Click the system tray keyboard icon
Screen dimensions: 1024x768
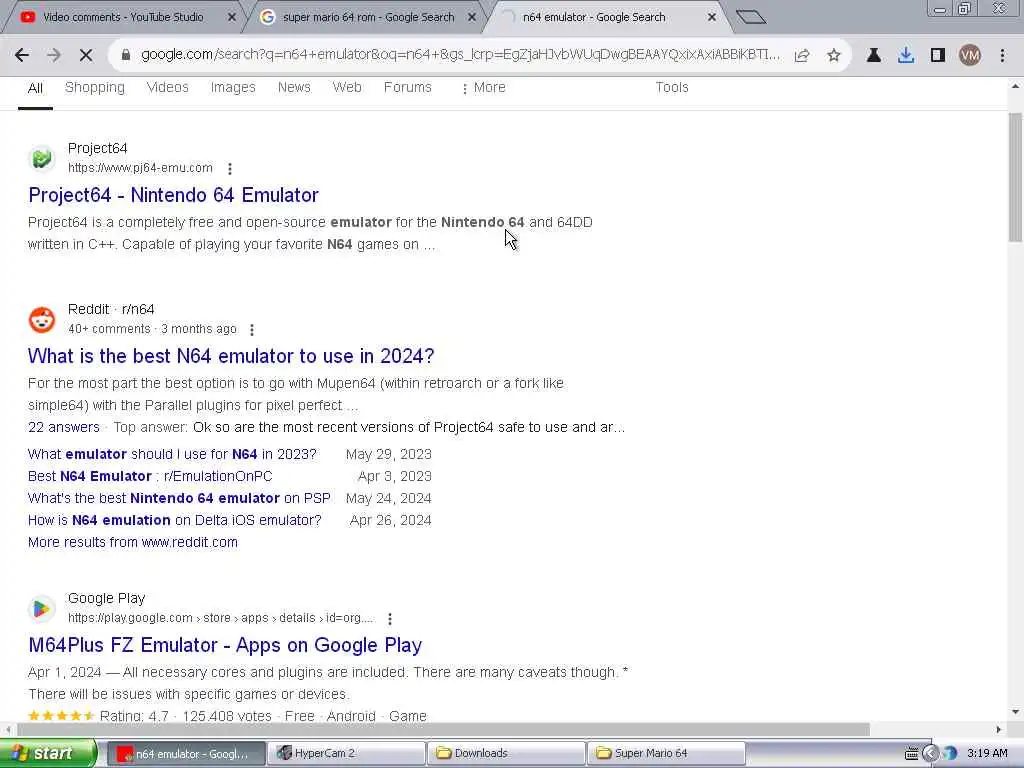pos(911,754)
